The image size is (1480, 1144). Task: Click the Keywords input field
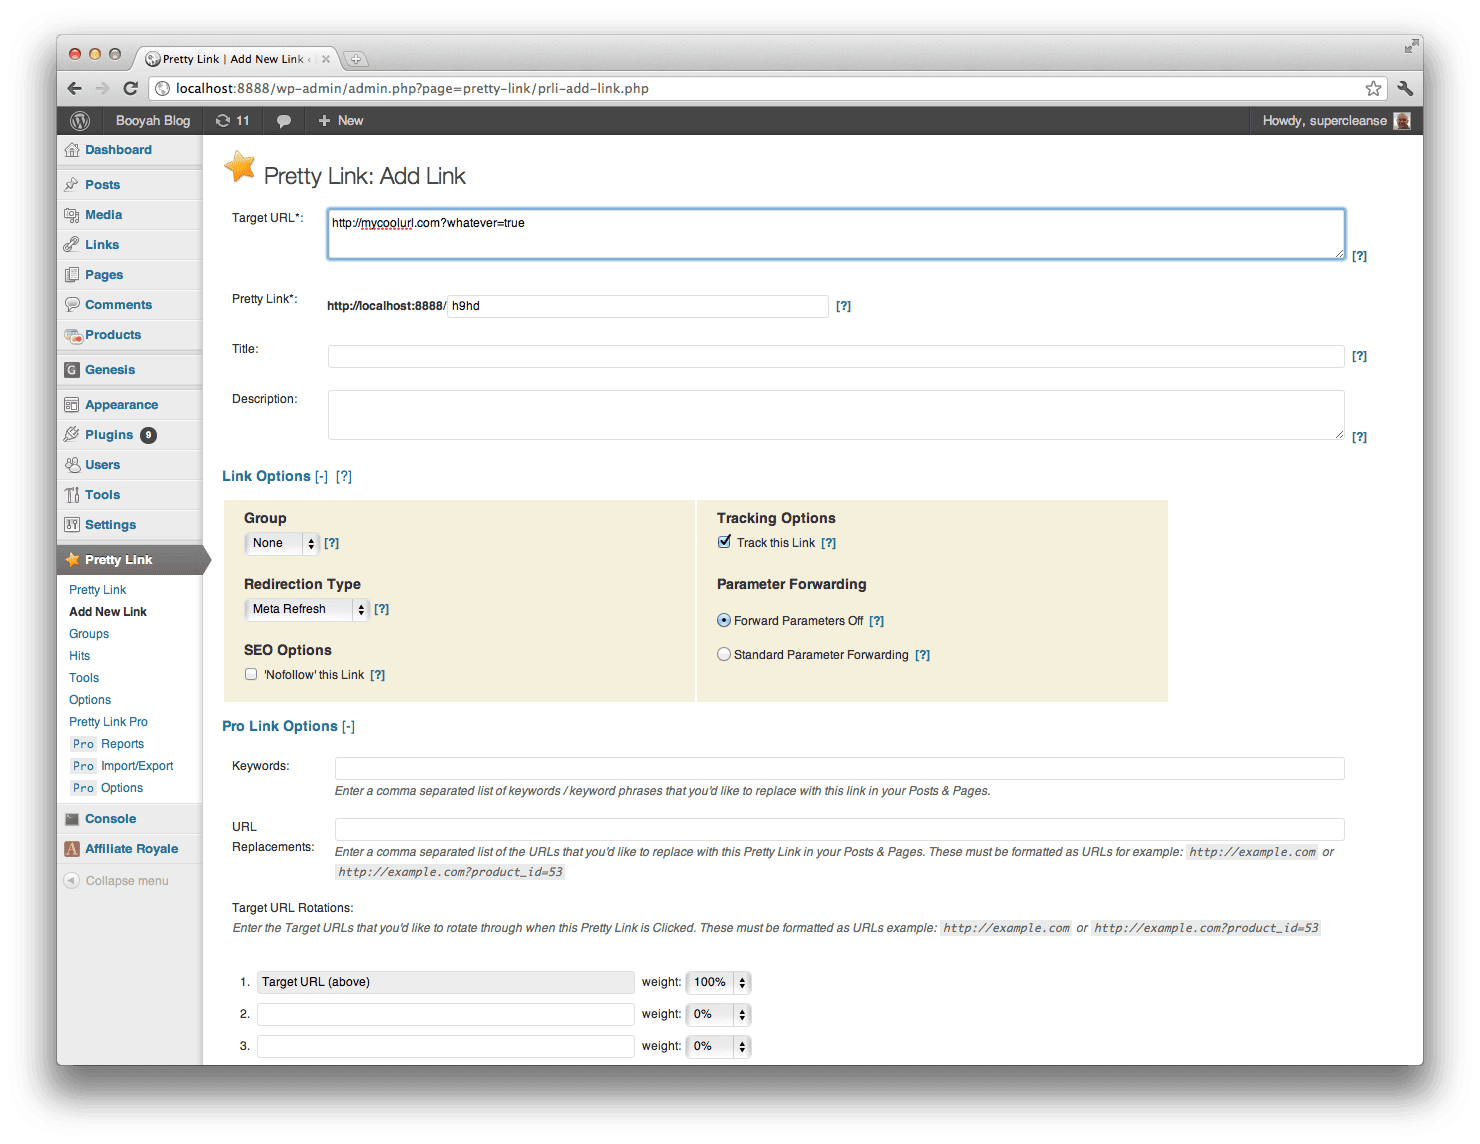(x=840, y=768)
